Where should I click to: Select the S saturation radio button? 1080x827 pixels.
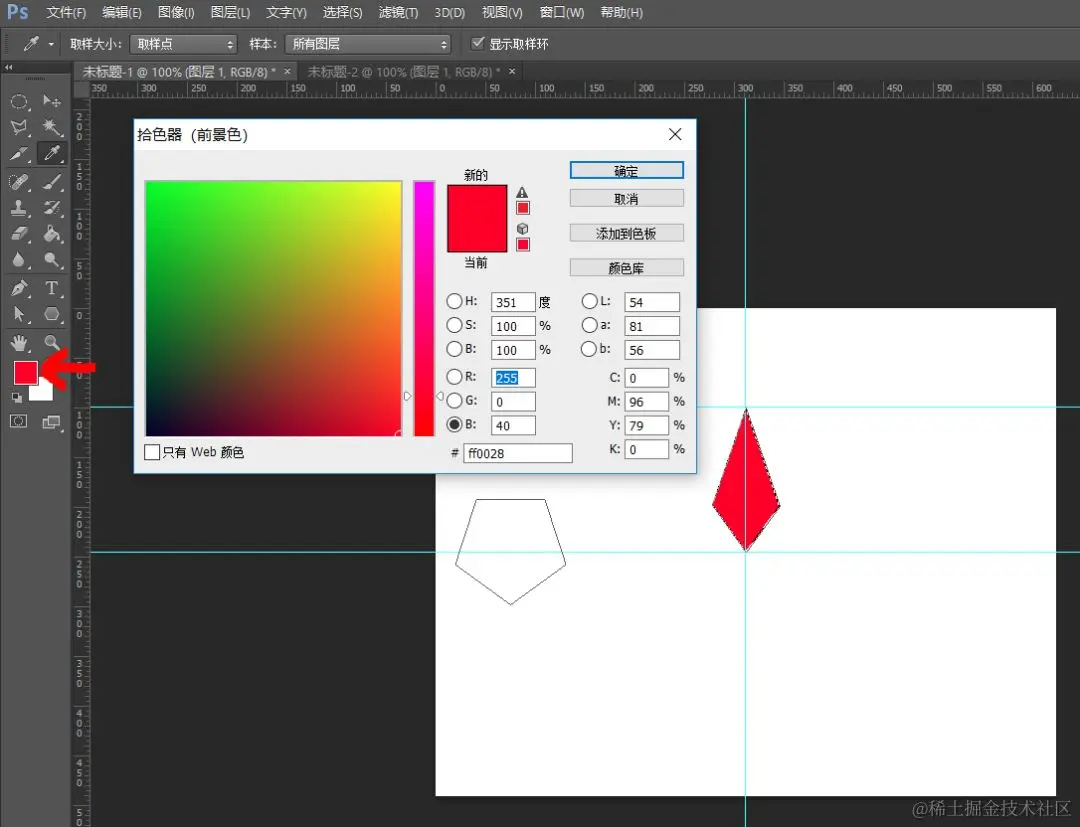click(454, 325)
